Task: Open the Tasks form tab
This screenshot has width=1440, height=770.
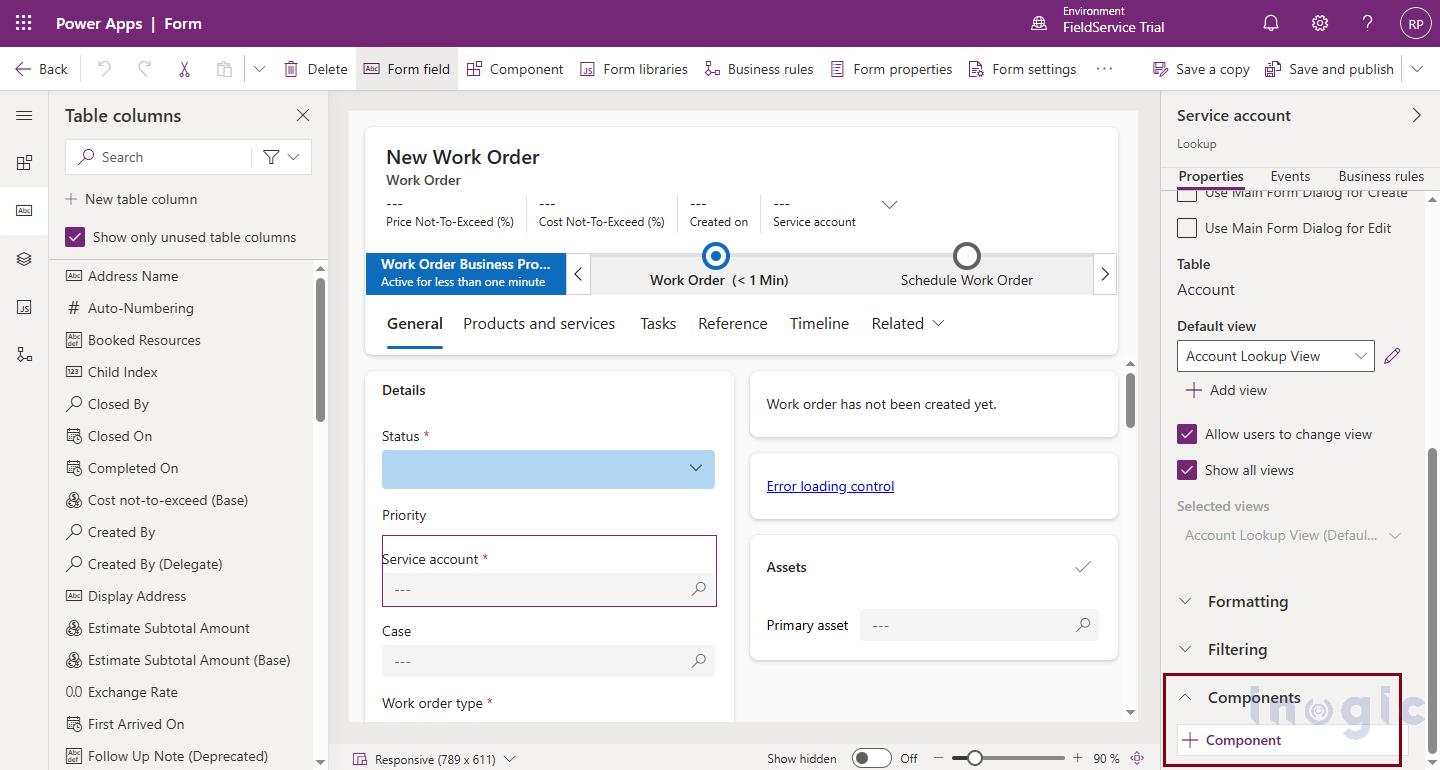Action: coord(658,323)
